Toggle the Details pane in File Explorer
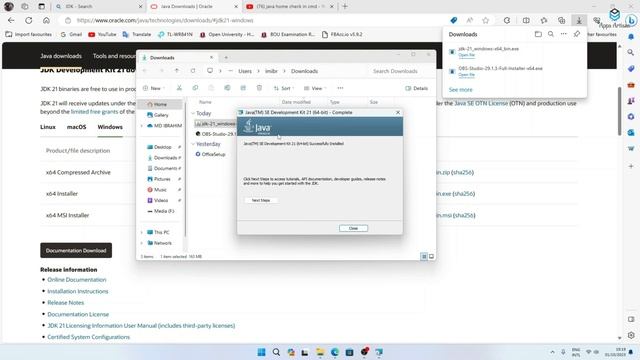The image size is (640, 360). pos(416,88)
